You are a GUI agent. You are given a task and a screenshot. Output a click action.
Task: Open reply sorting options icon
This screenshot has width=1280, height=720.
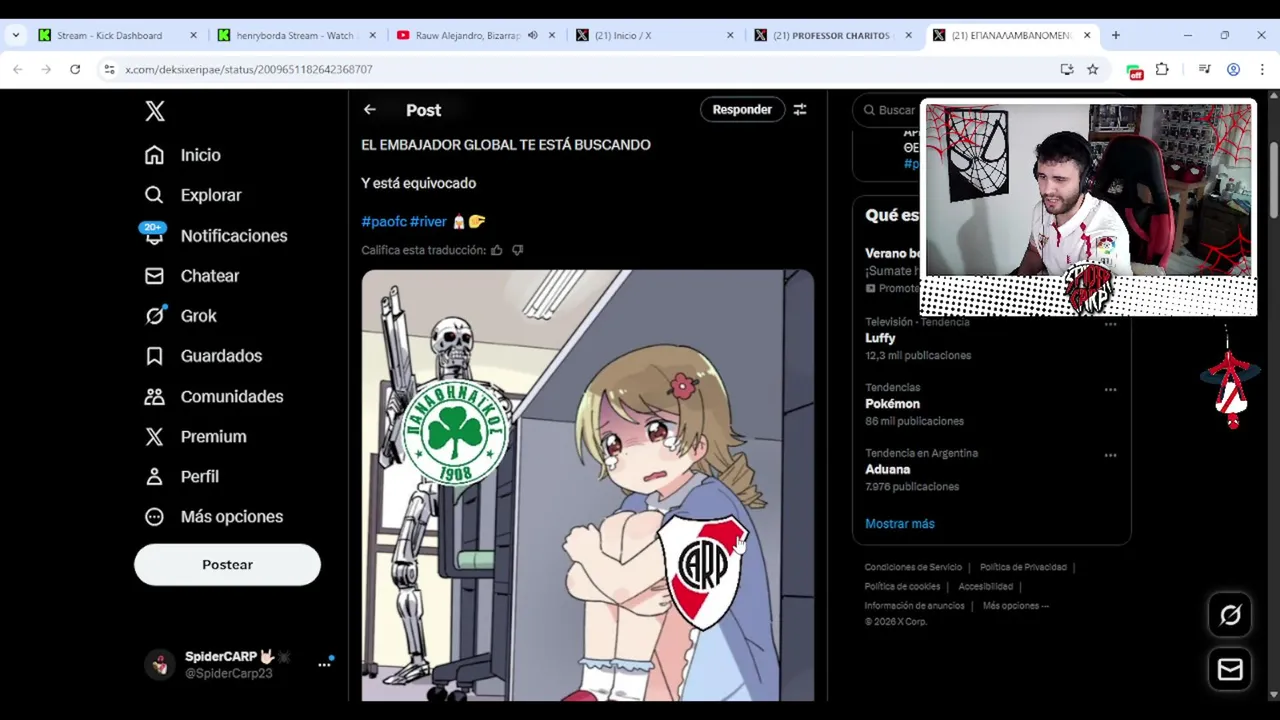(800, 110)
